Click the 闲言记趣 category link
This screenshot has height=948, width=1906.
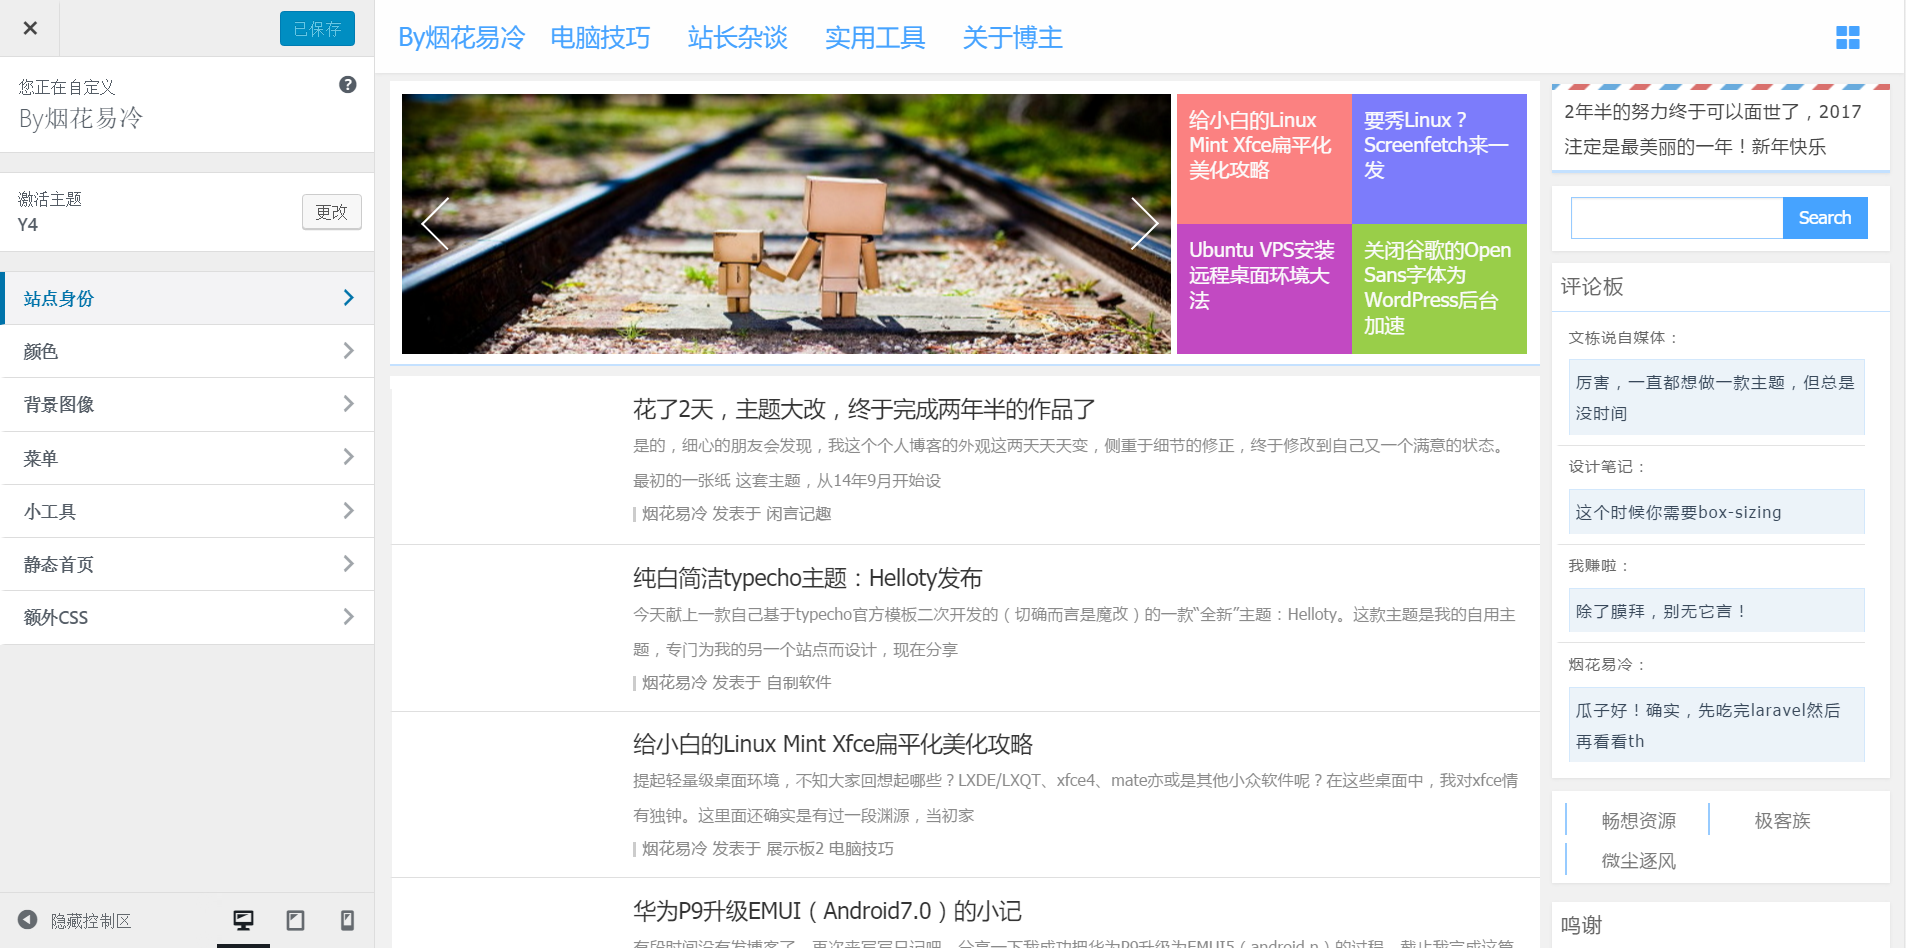pyautogui.click(x=799, y=514)
